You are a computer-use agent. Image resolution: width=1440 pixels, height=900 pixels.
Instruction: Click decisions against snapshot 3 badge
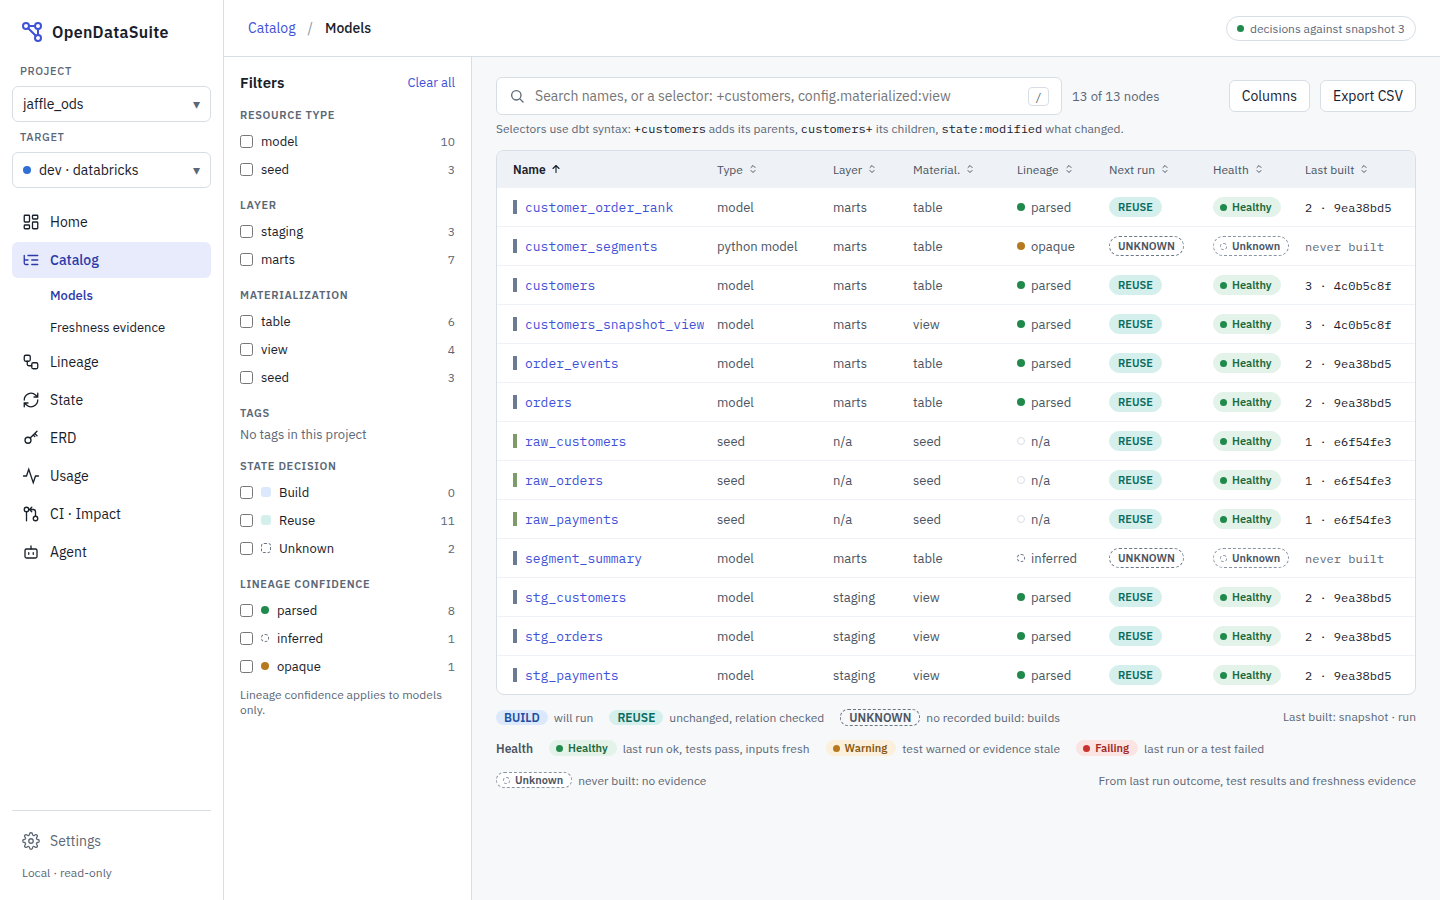1320,29
